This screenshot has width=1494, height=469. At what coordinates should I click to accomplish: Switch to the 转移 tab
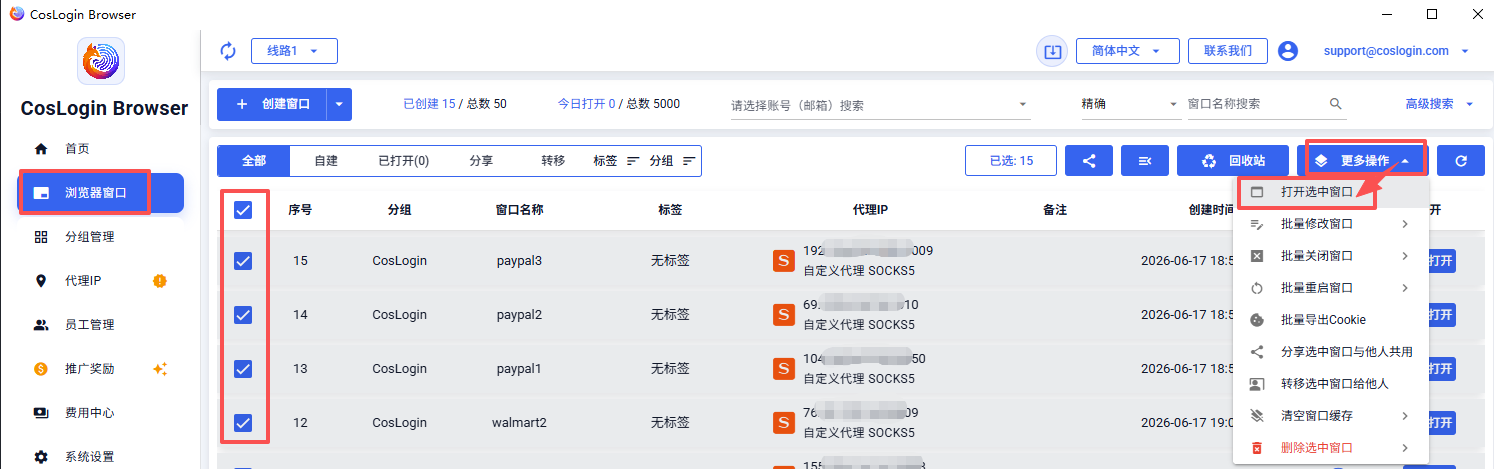coord(553,160)
